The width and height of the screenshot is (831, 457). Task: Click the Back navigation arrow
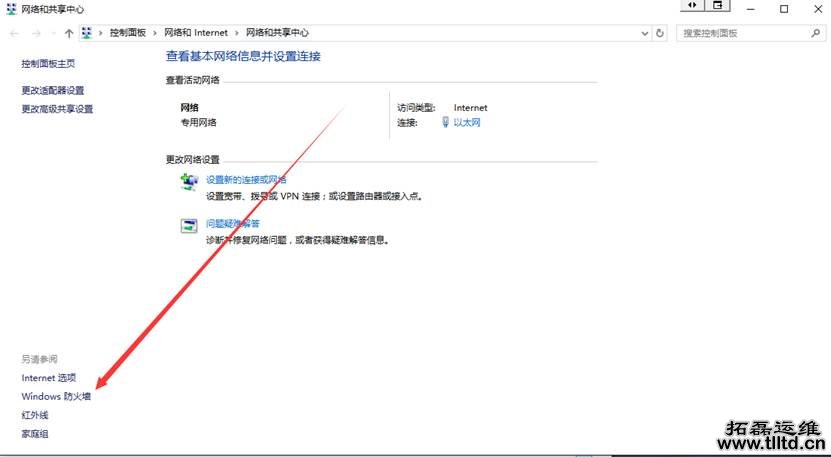(14, 33)
